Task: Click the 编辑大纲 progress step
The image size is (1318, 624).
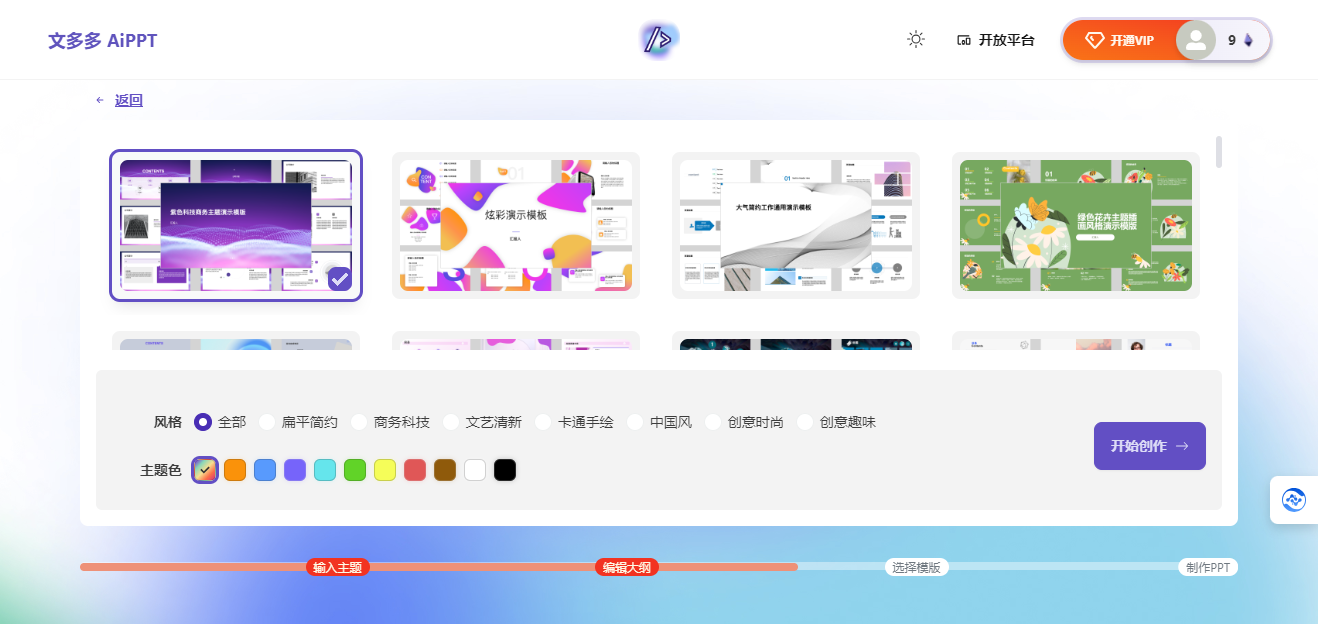Action: pos(627,567)
